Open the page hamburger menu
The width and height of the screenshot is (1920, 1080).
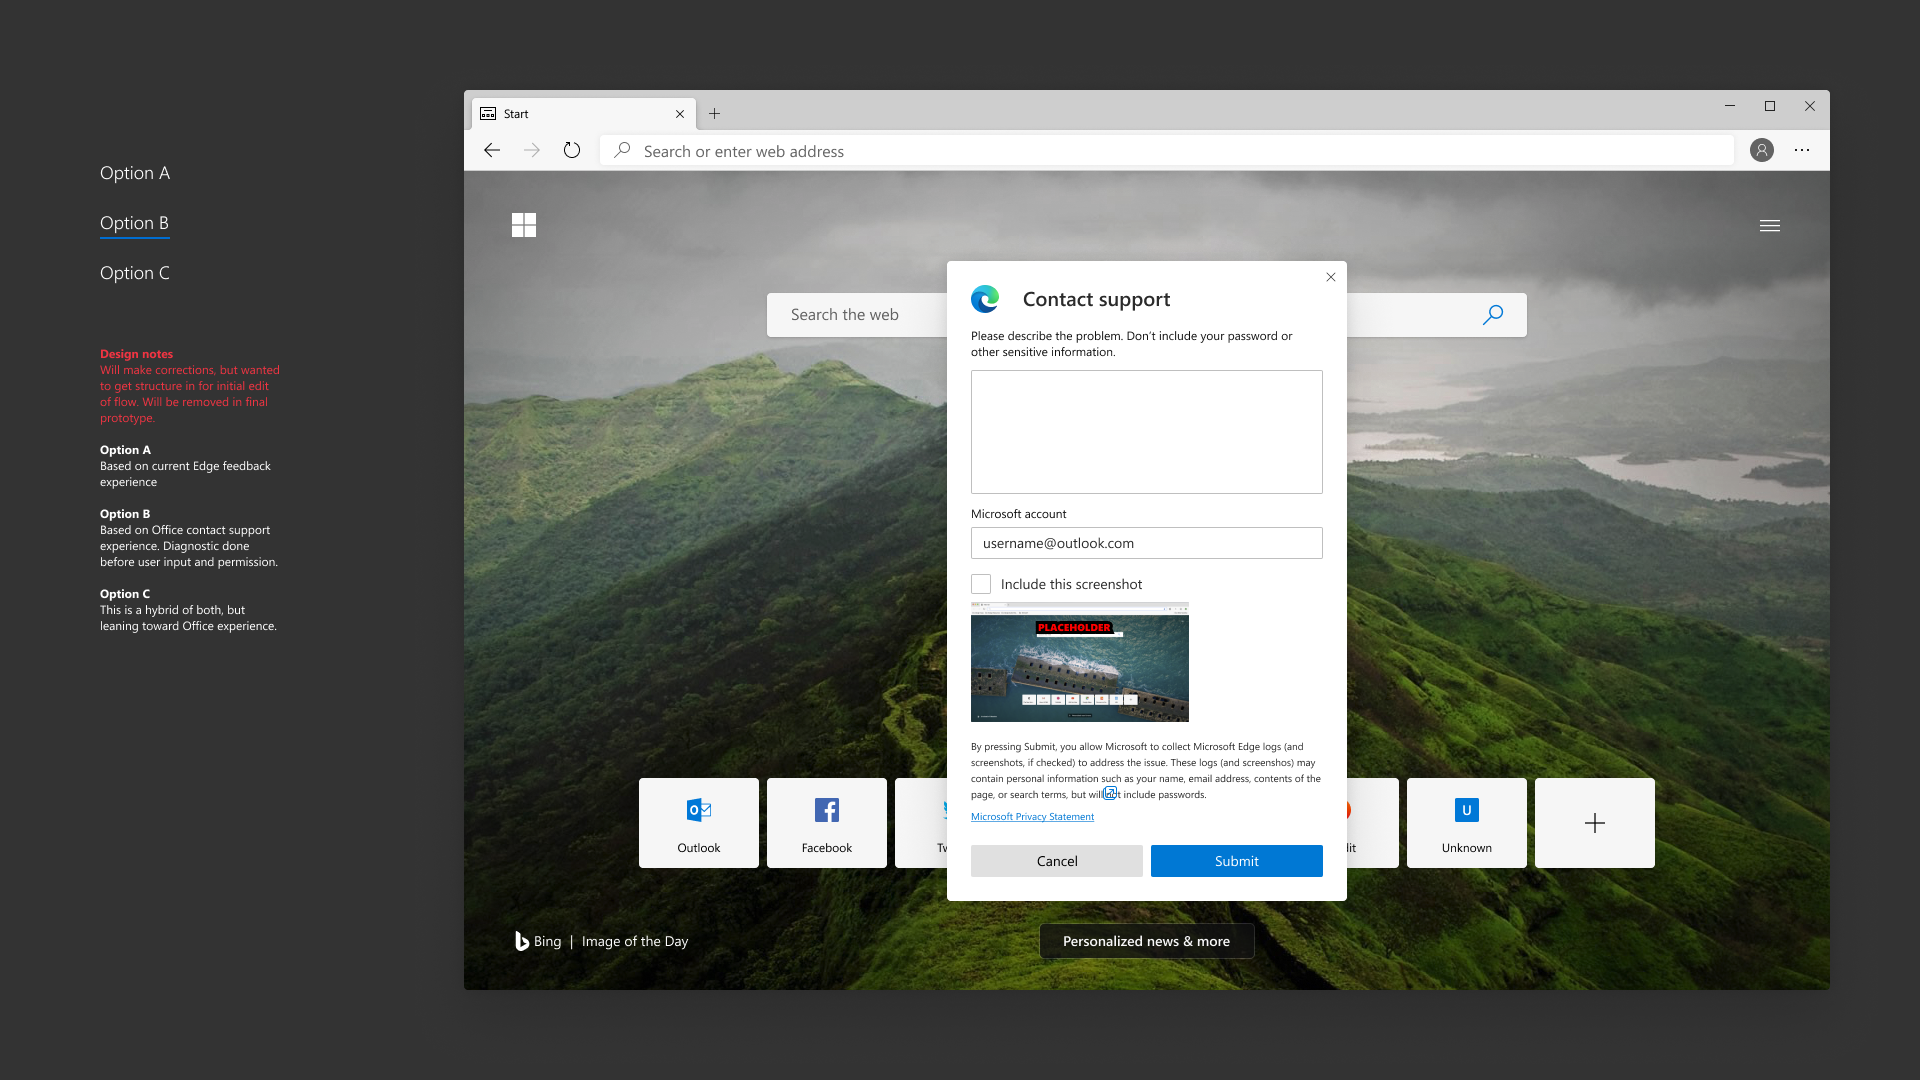coord(1770,226)
